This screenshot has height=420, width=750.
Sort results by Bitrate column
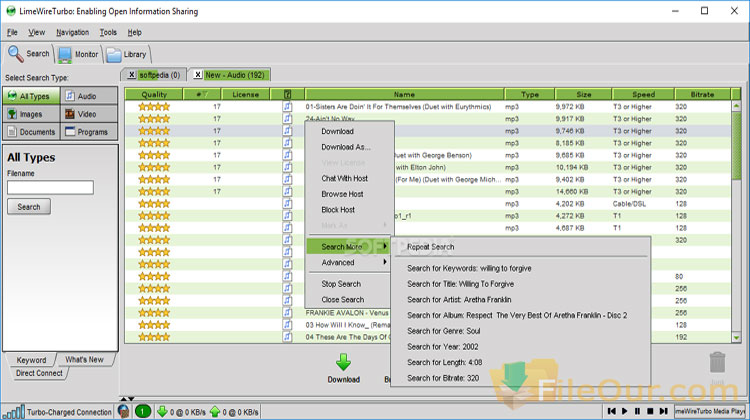pyautogui.click(x=702, y=94)
